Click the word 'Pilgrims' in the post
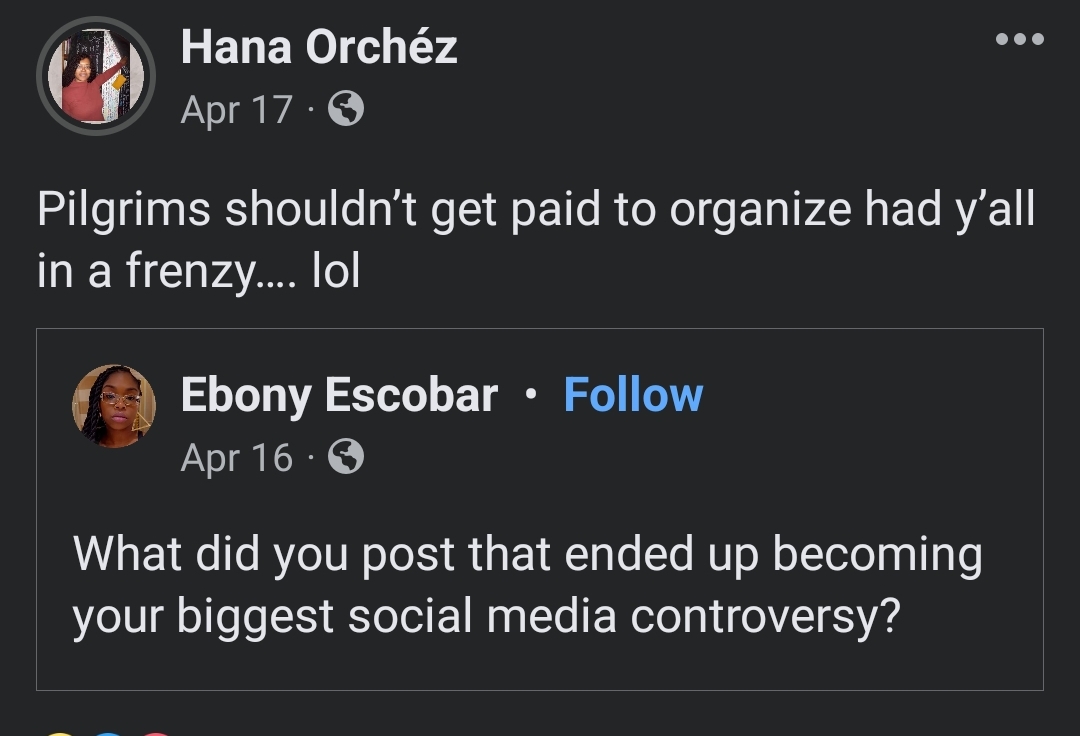 pyautogui.click(x=123, y=211)
